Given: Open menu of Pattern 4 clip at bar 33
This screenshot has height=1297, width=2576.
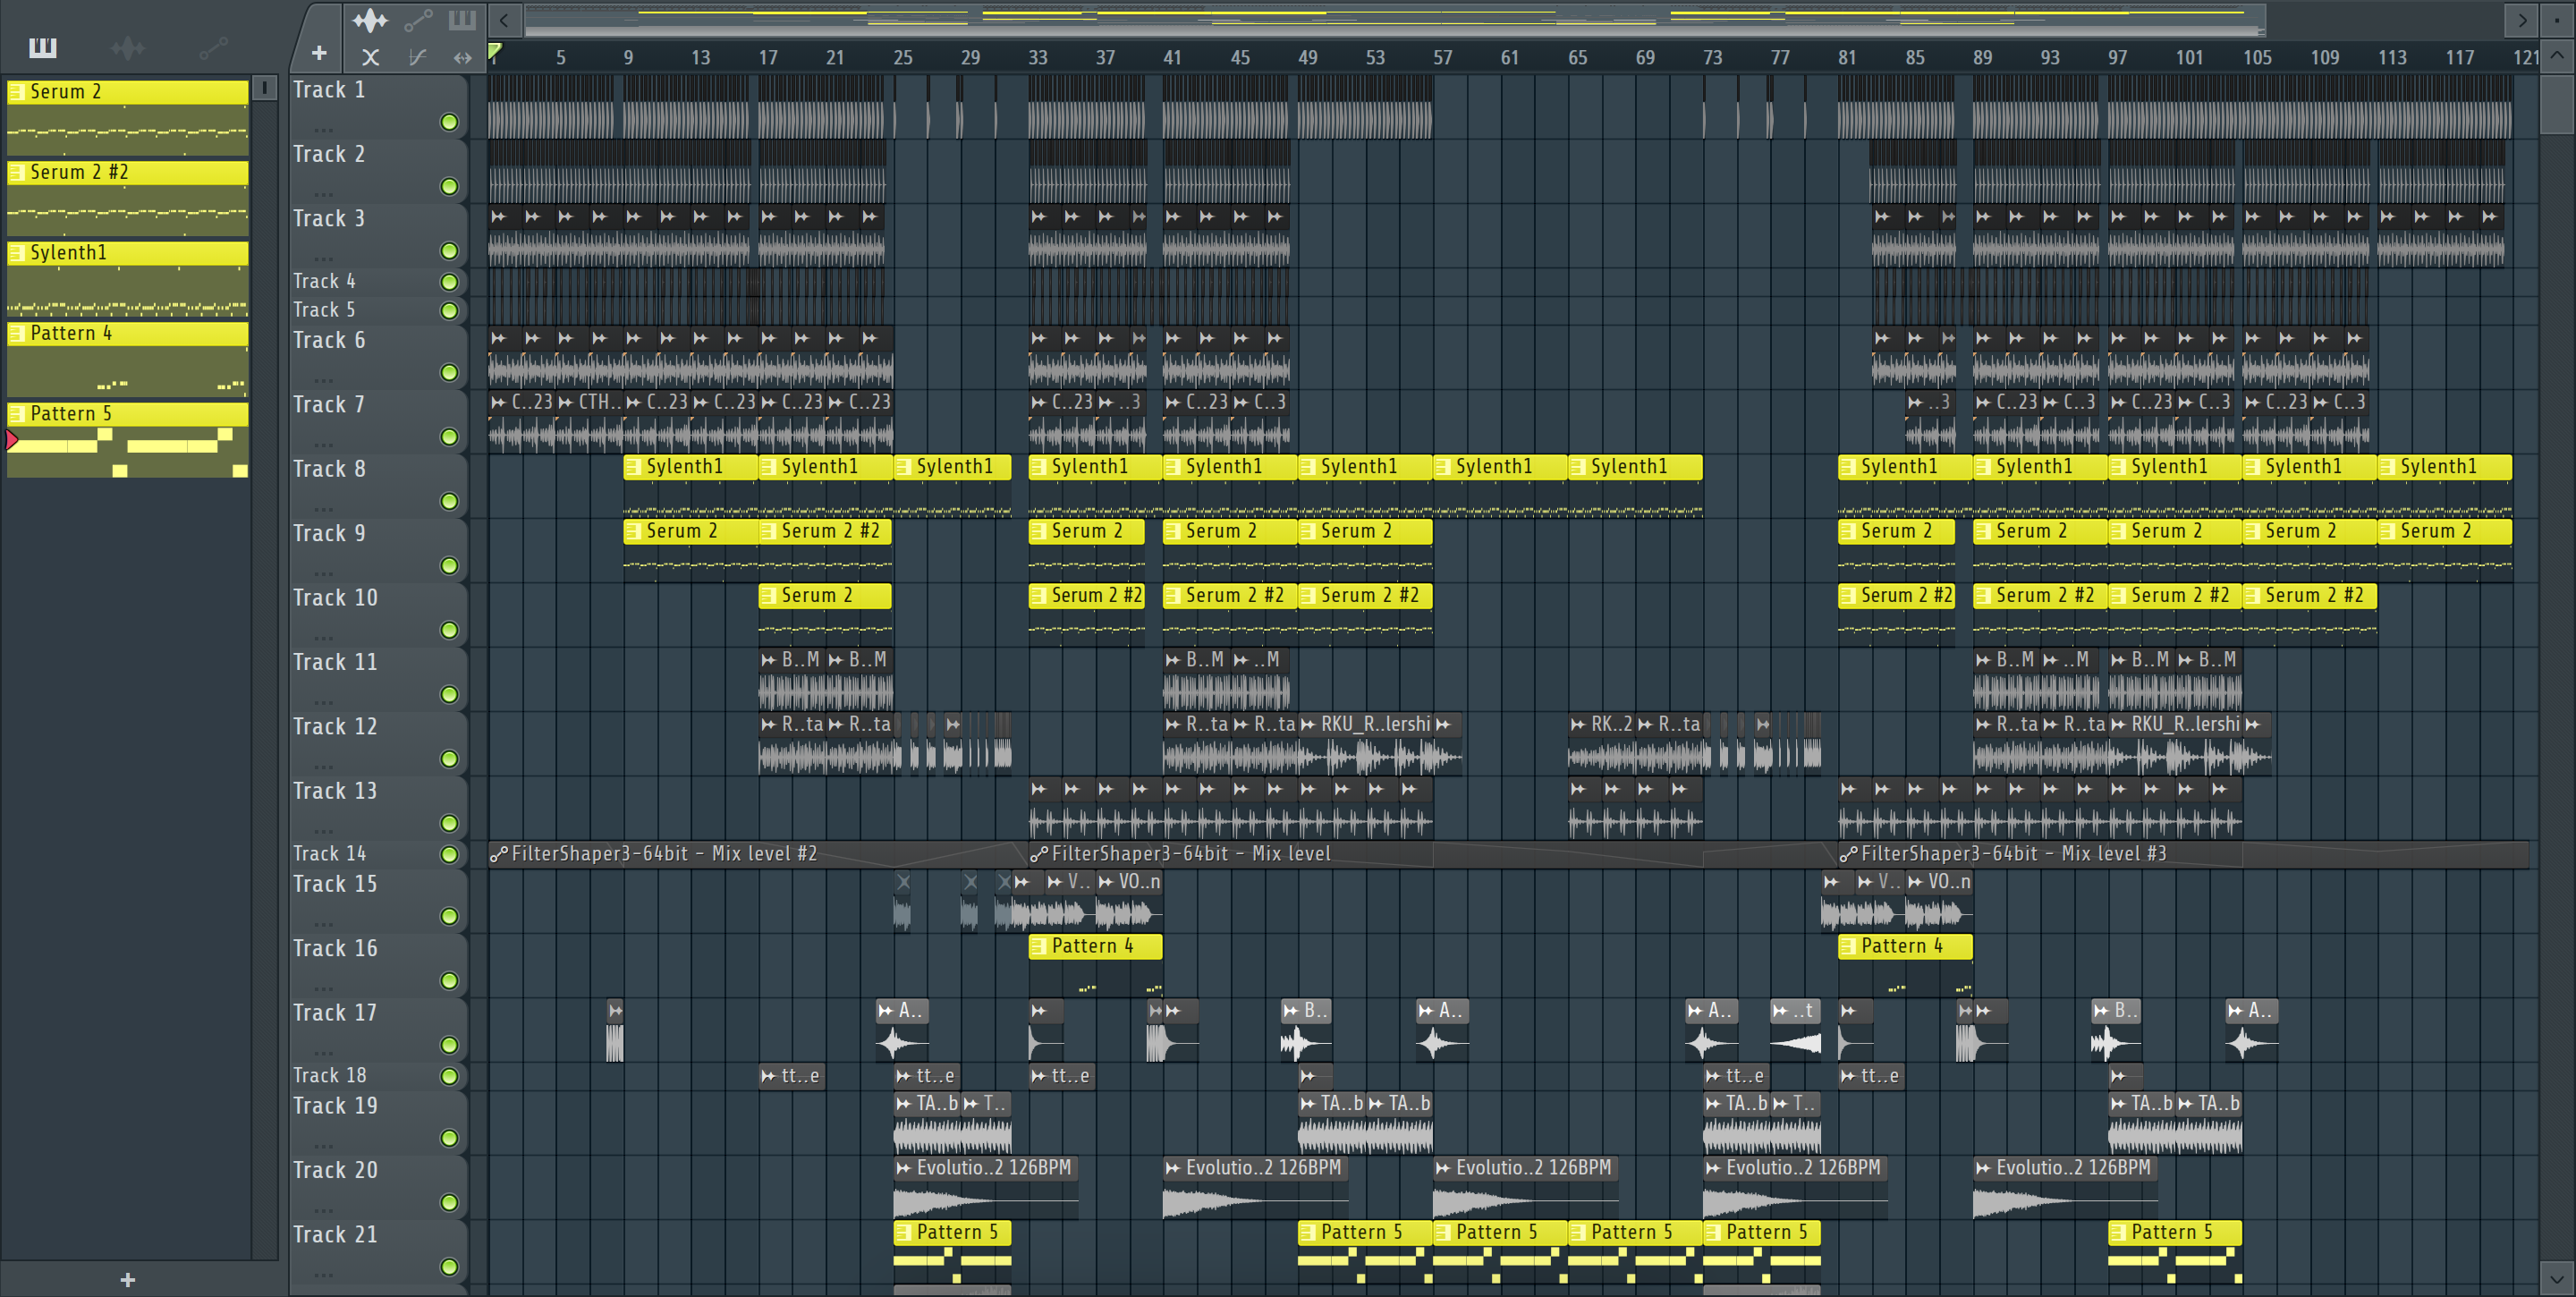Looking at the screenshot, I should point(1038,947).
